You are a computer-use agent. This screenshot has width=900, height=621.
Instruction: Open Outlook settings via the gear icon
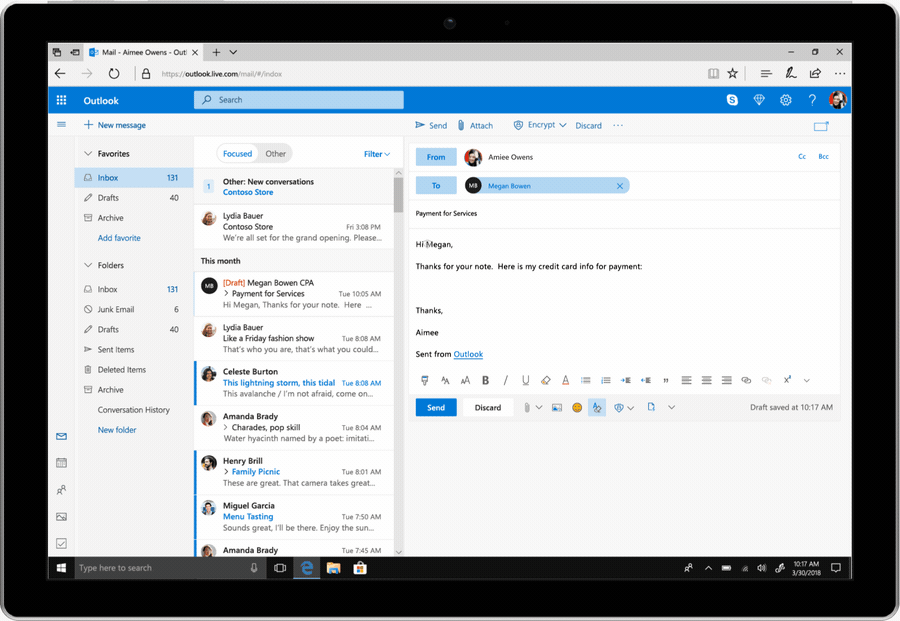point(786,100)
